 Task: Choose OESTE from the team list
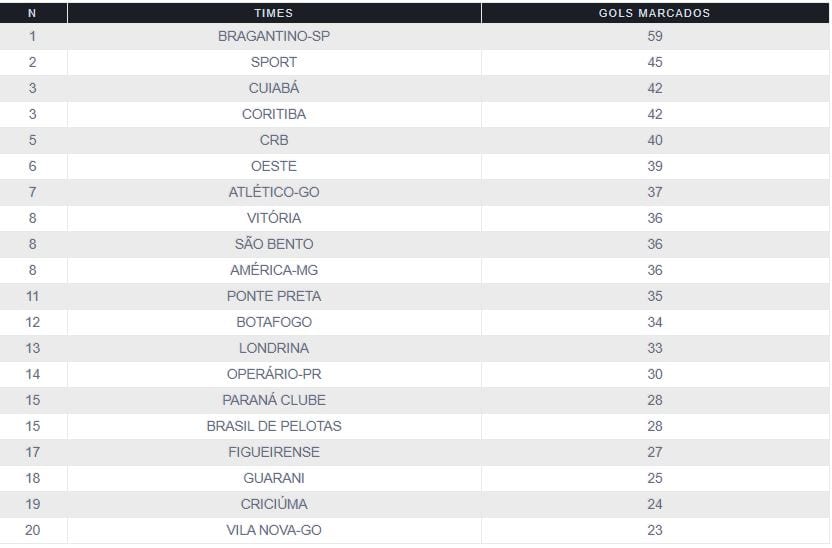(x=274, y=166)
